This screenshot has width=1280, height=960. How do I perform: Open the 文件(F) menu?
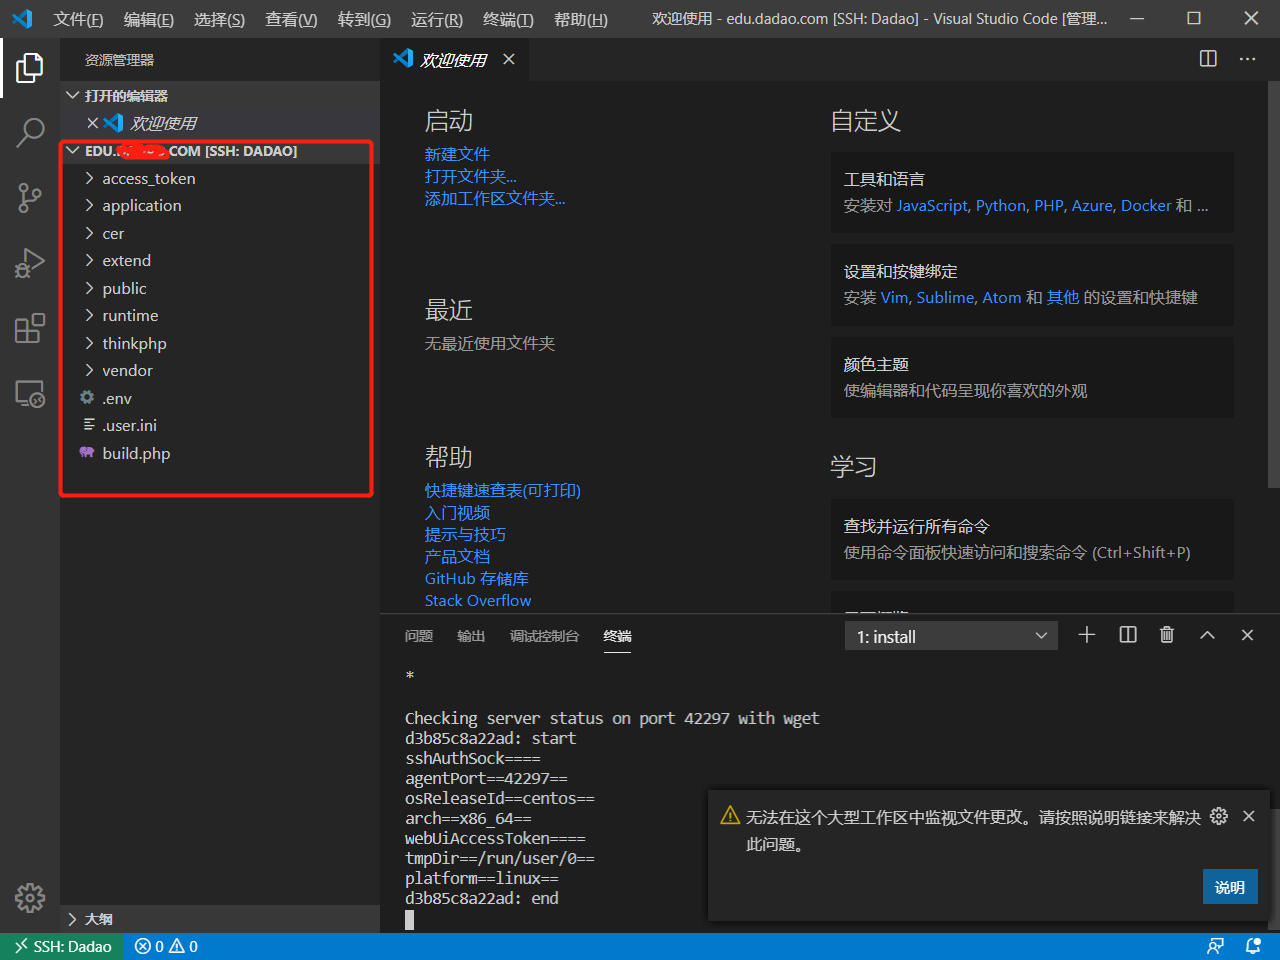point(78,19)
